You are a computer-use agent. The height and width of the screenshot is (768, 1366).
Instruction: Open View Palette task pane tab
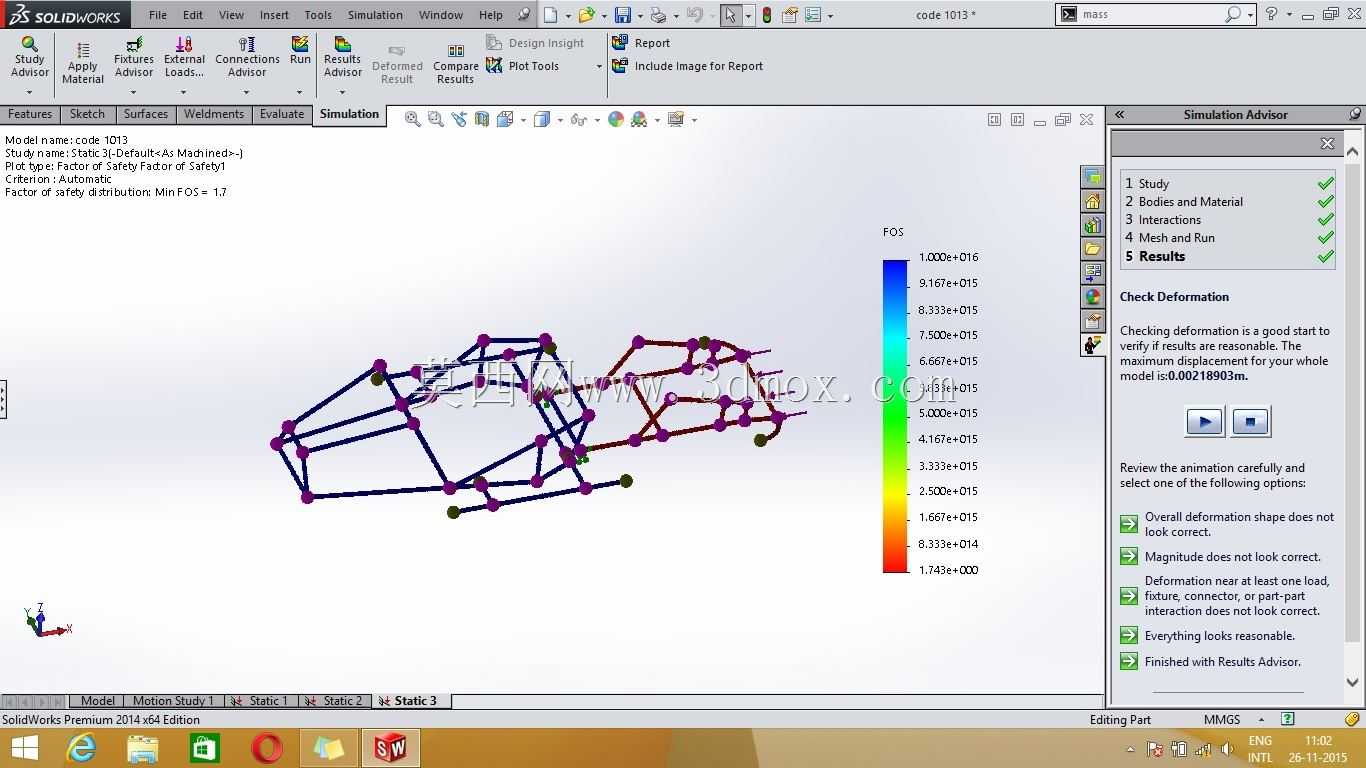pos(1092,273)
